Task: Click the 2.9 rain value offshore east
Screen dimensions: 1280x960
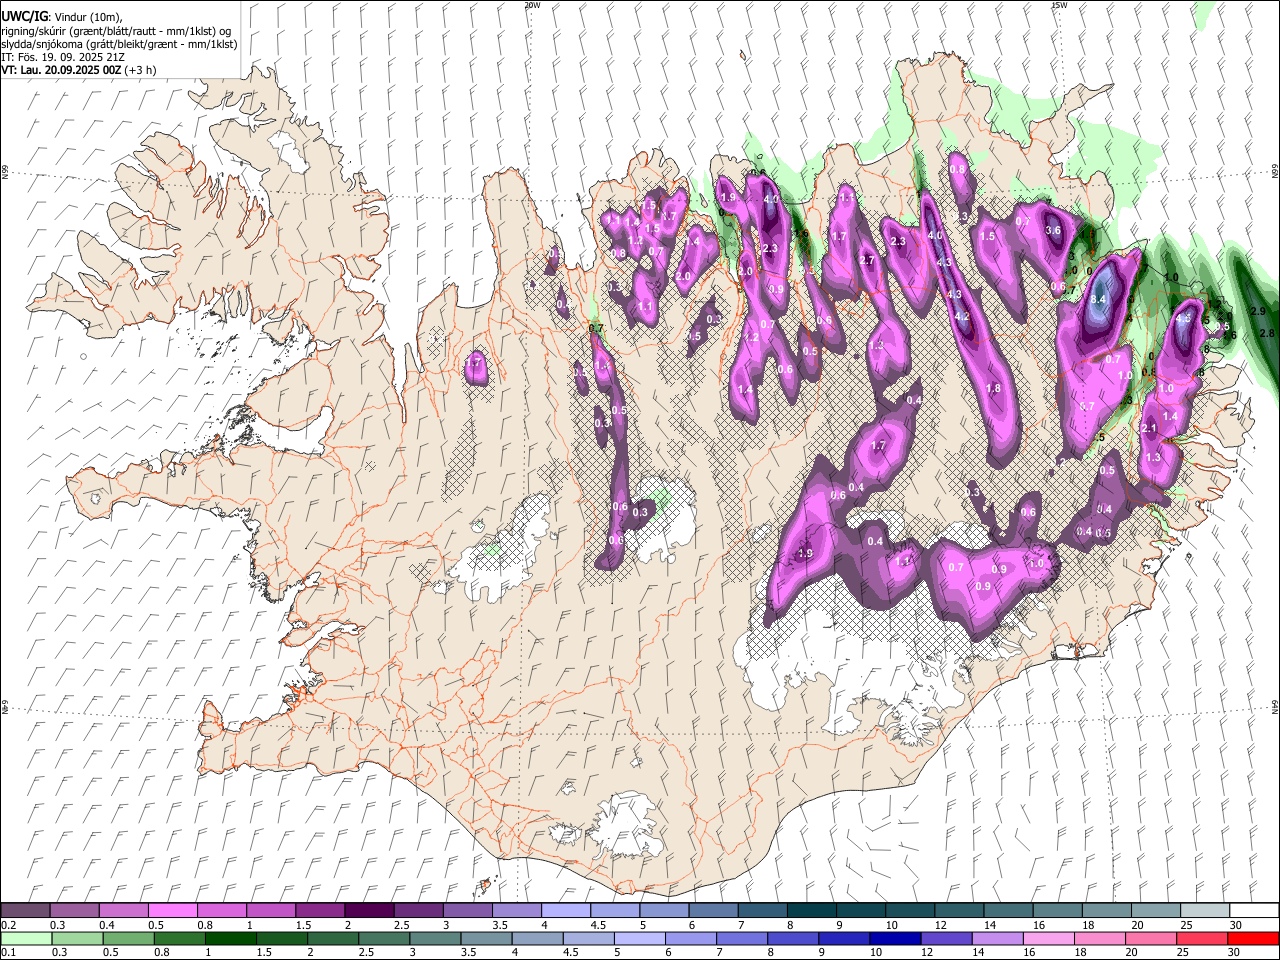Action: point(1258,312)
